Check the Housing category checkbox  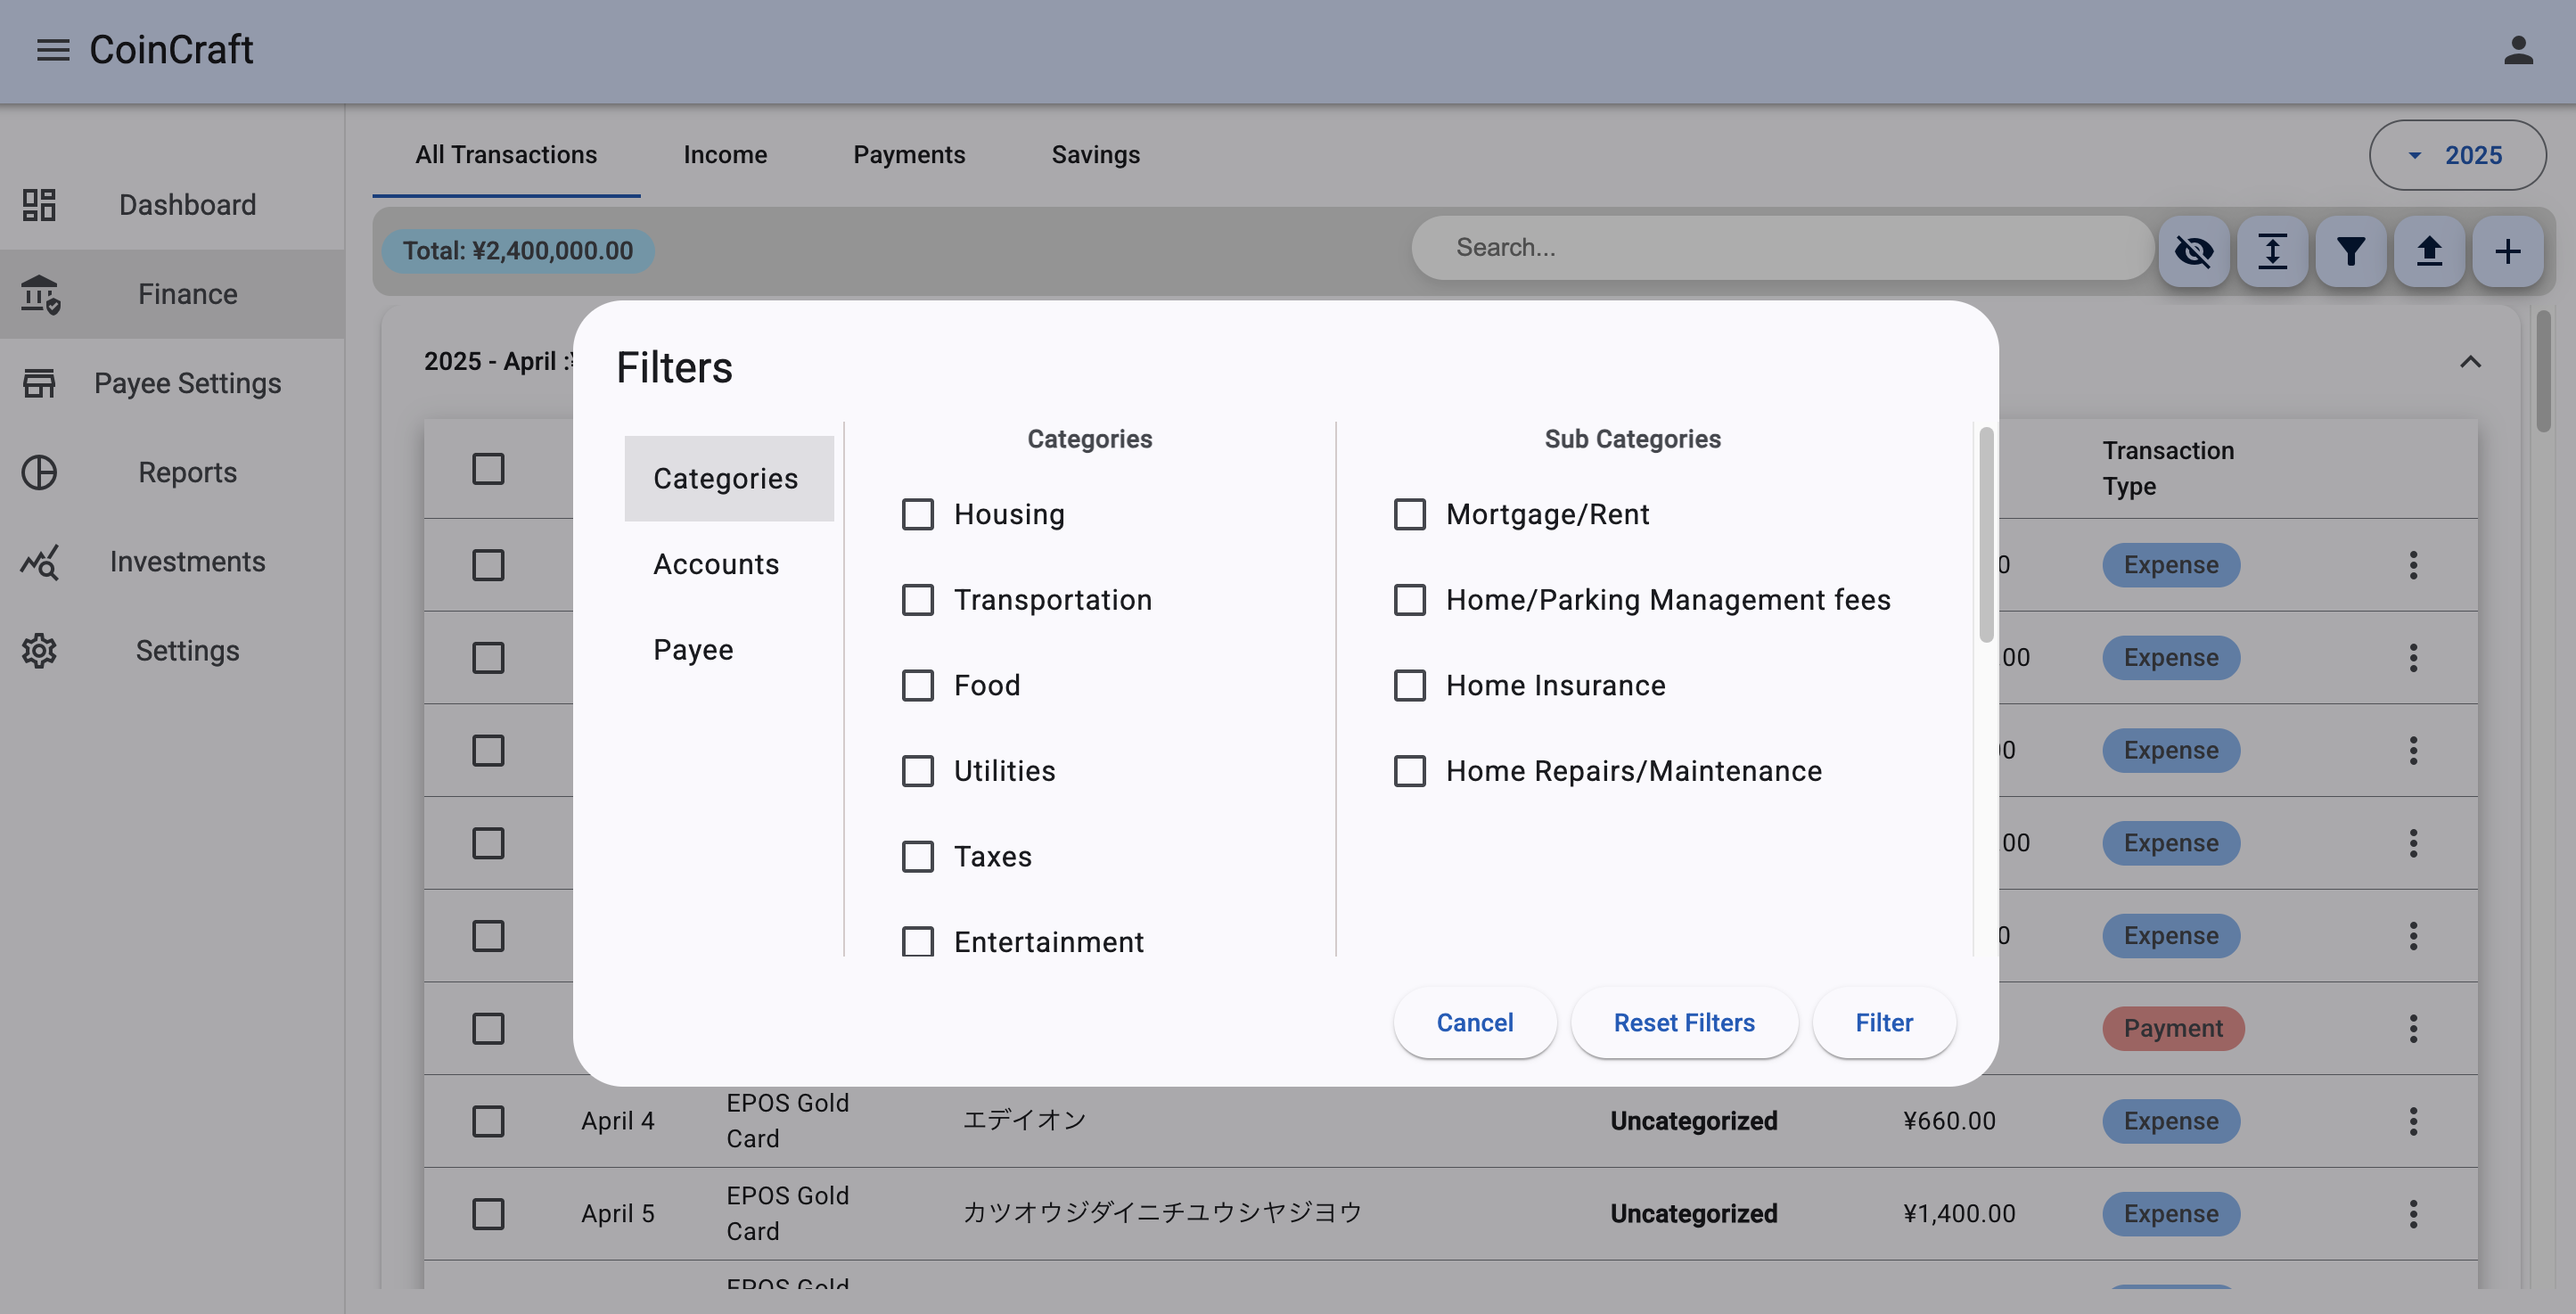[x=917, y=514]
